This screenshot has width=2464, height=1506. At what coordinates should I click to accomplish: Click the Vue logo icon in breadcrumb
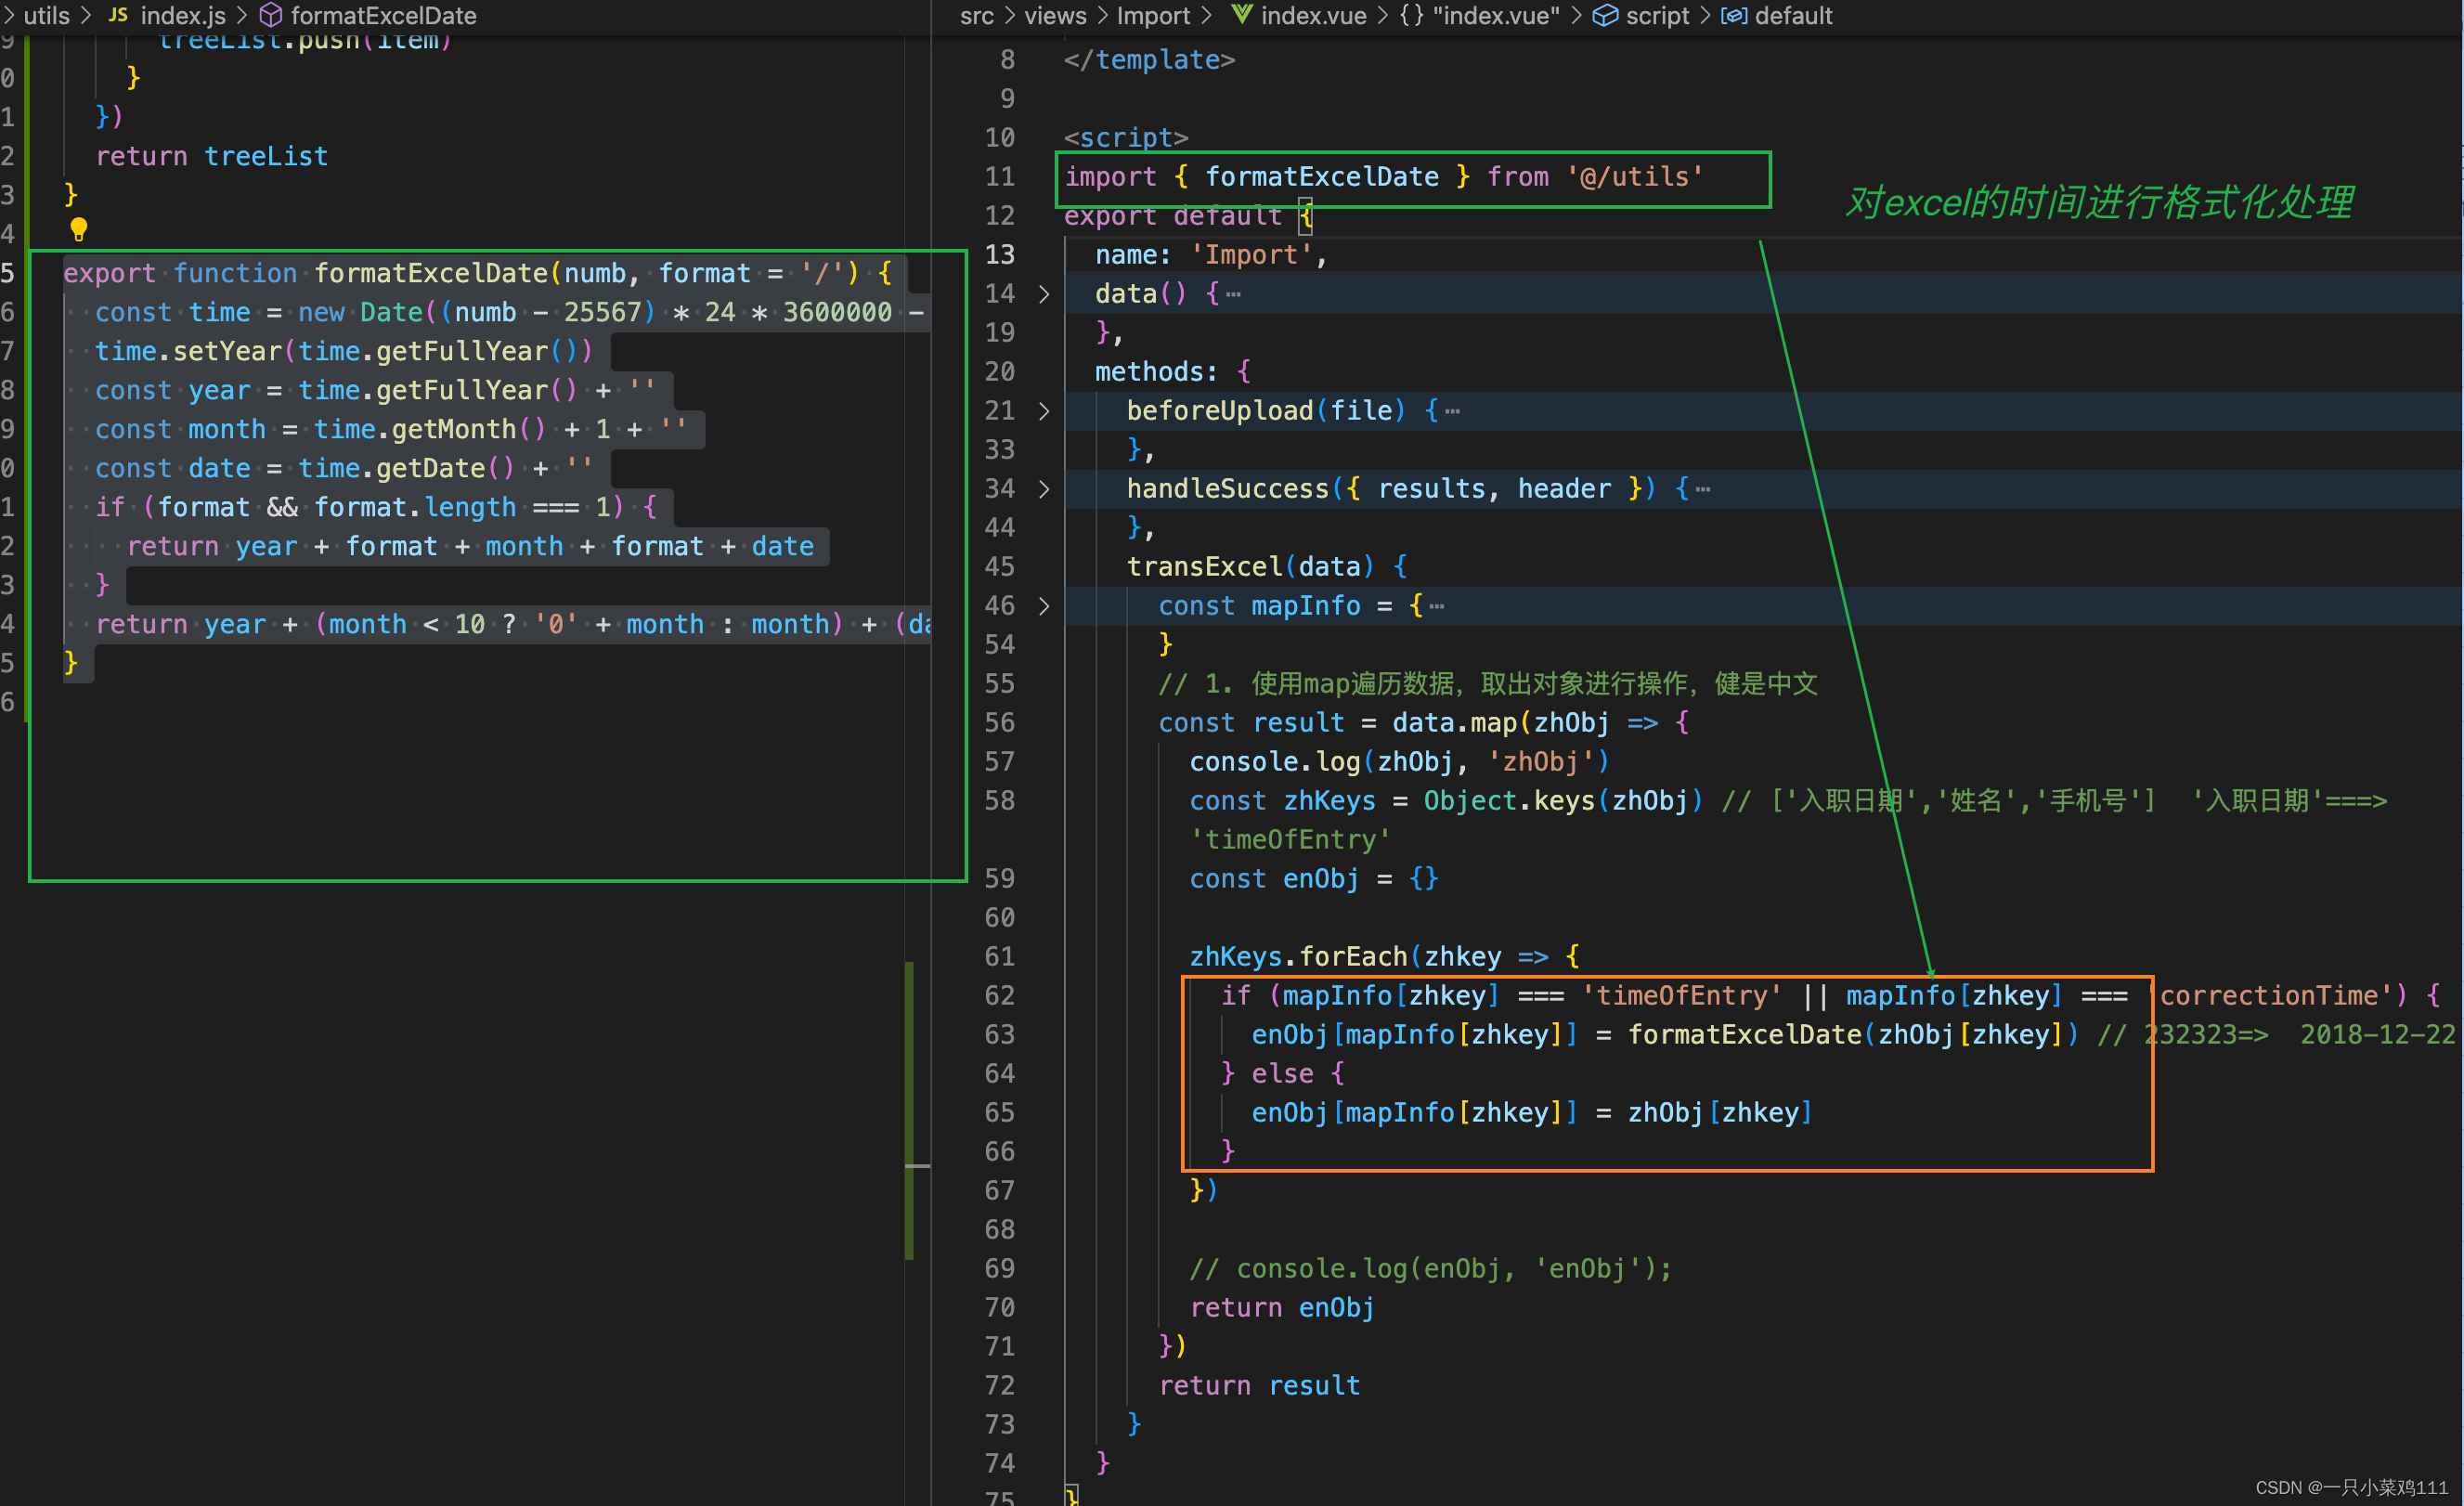coord(1241,15)
